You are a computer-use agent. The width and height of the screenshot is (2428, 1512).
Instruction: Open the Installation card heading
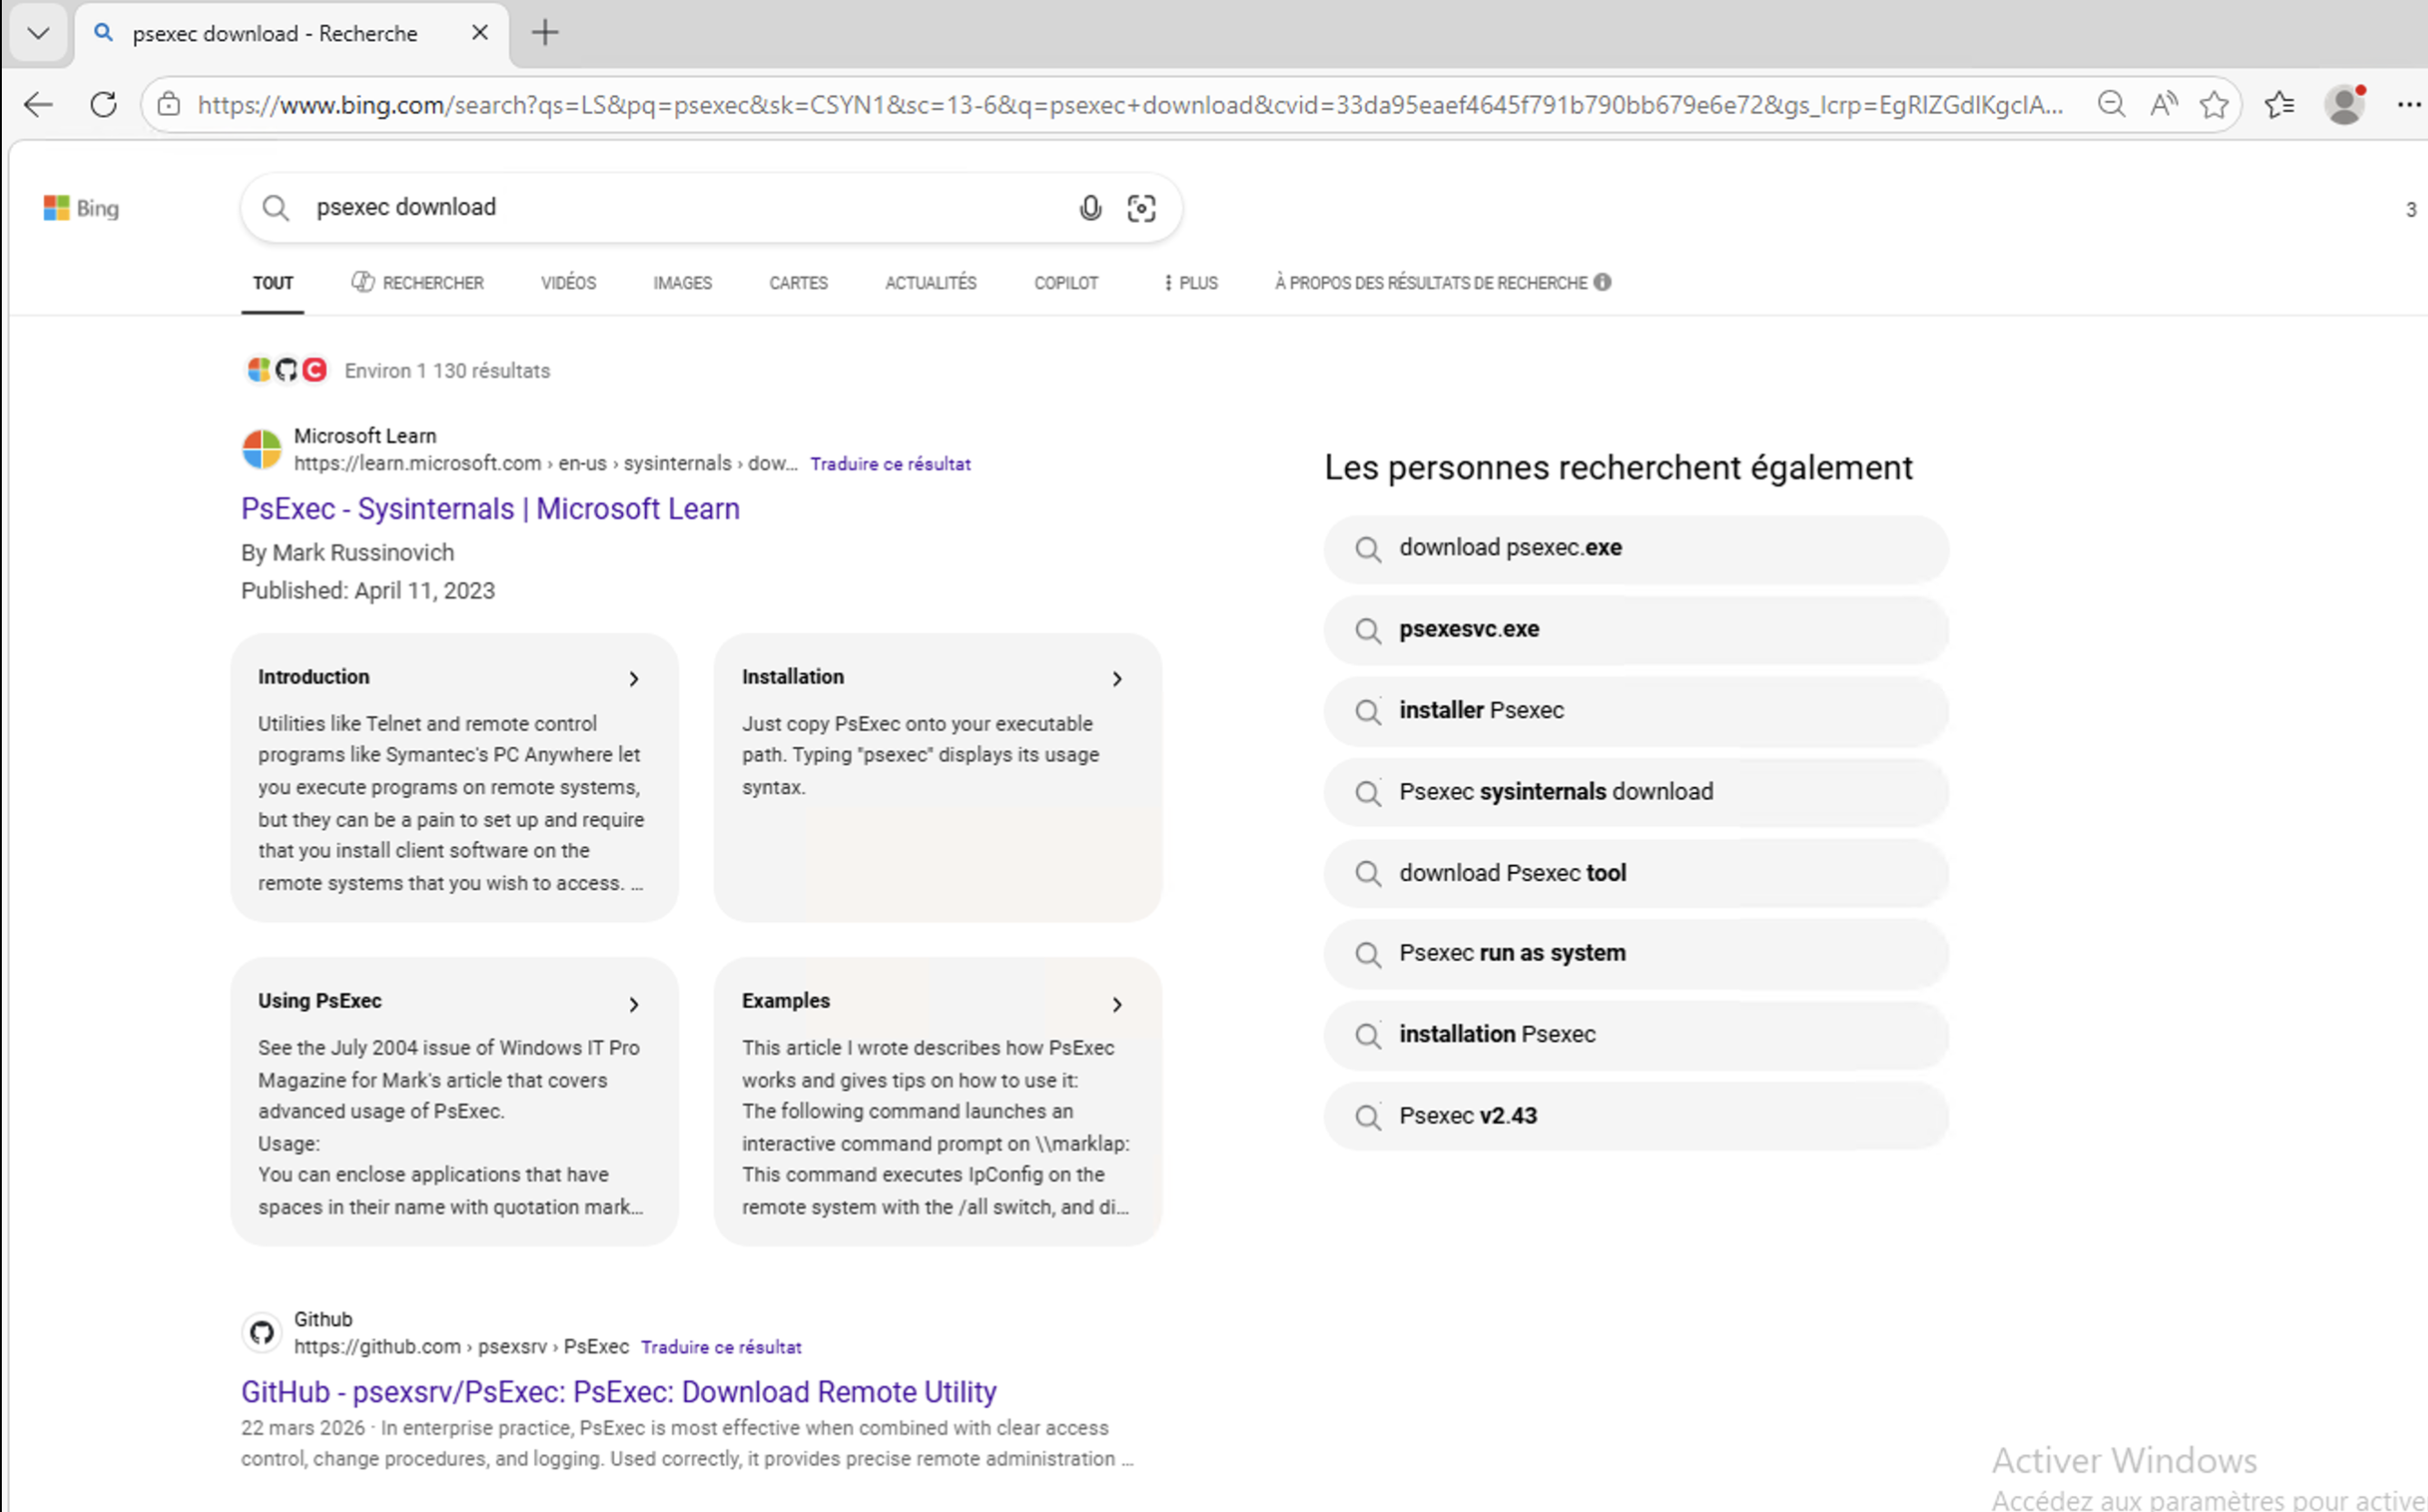pyautogui.click(x=793, y=677)
